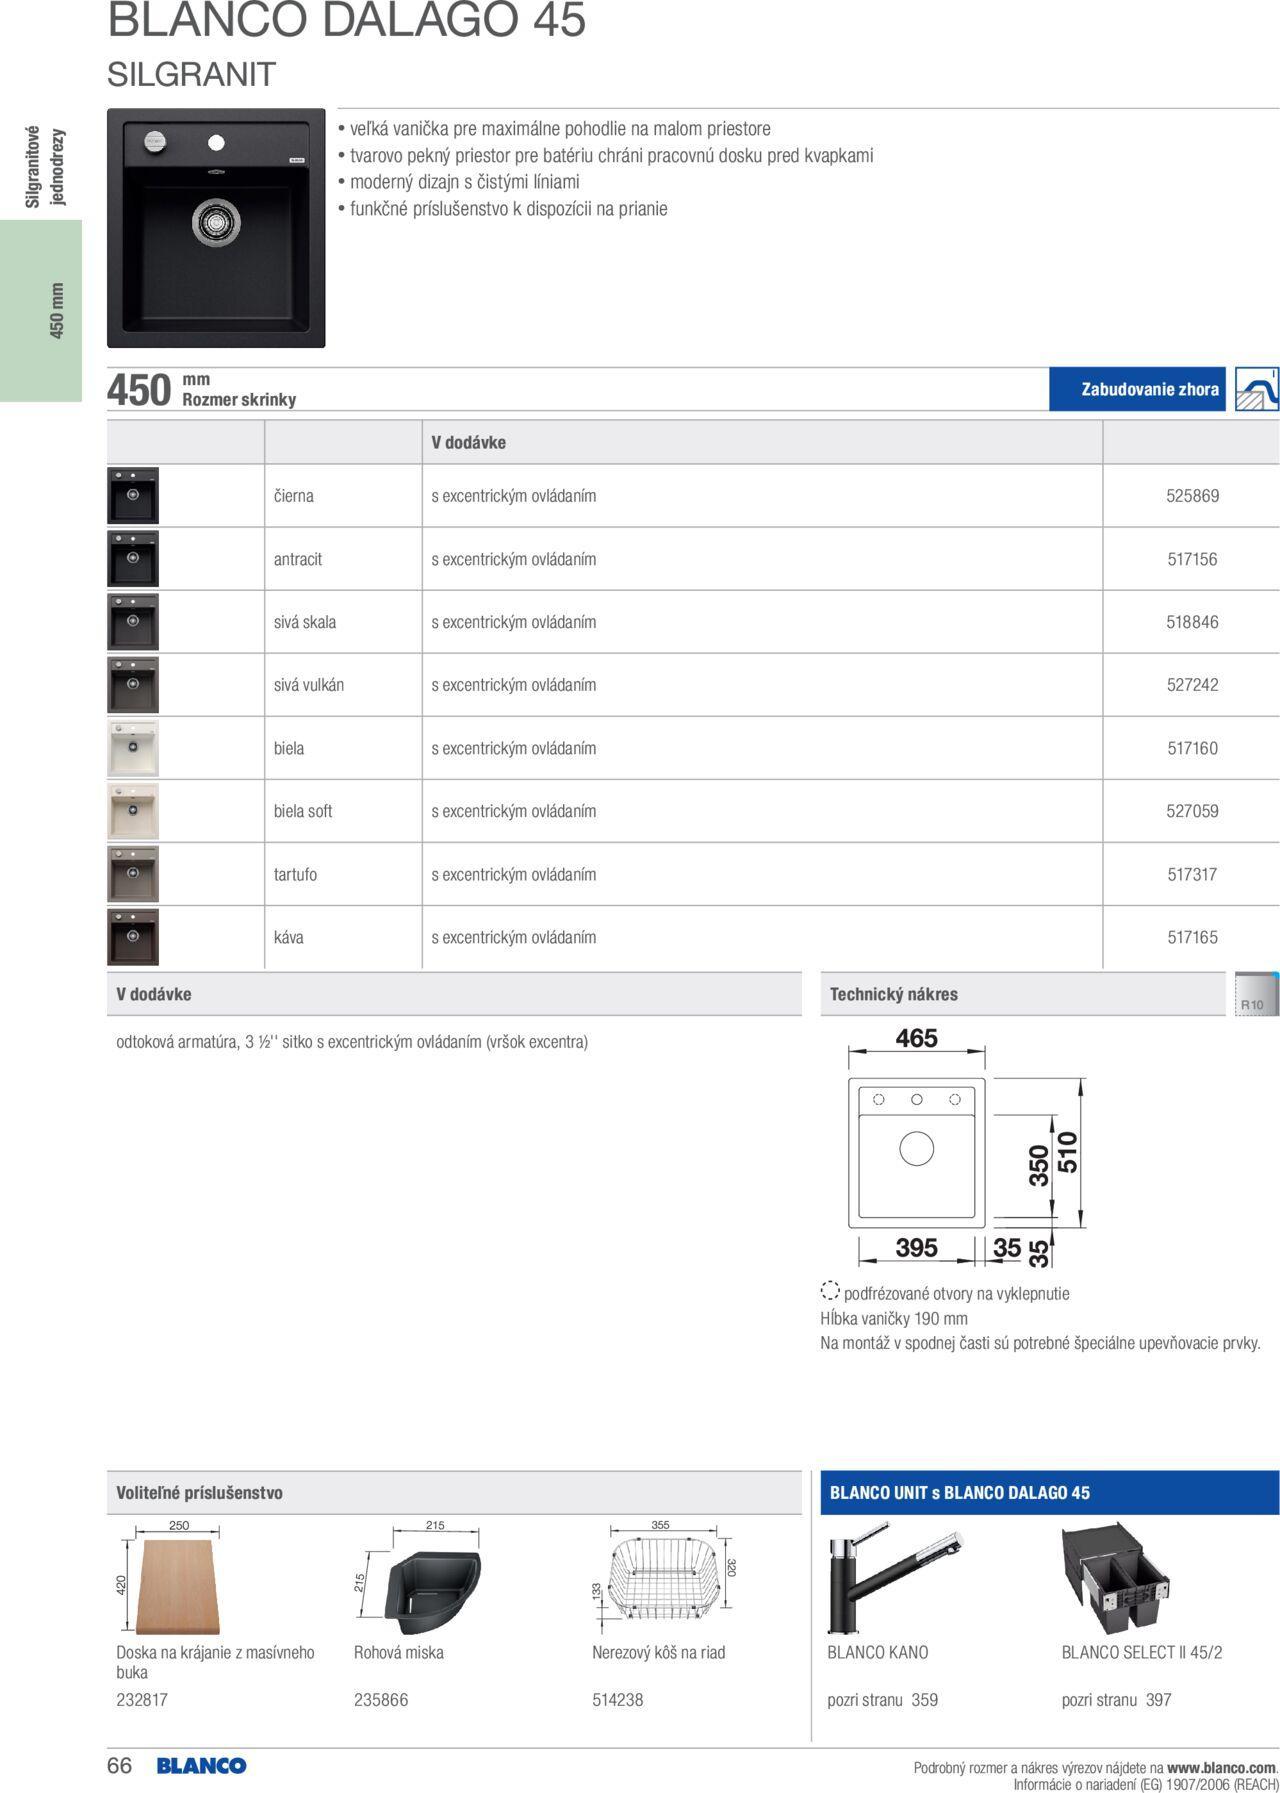Viewport: 1280px width, 1793px height.
Task: Click the large black sink product photo
Action: pyautogui.click(x=216, y=228)
